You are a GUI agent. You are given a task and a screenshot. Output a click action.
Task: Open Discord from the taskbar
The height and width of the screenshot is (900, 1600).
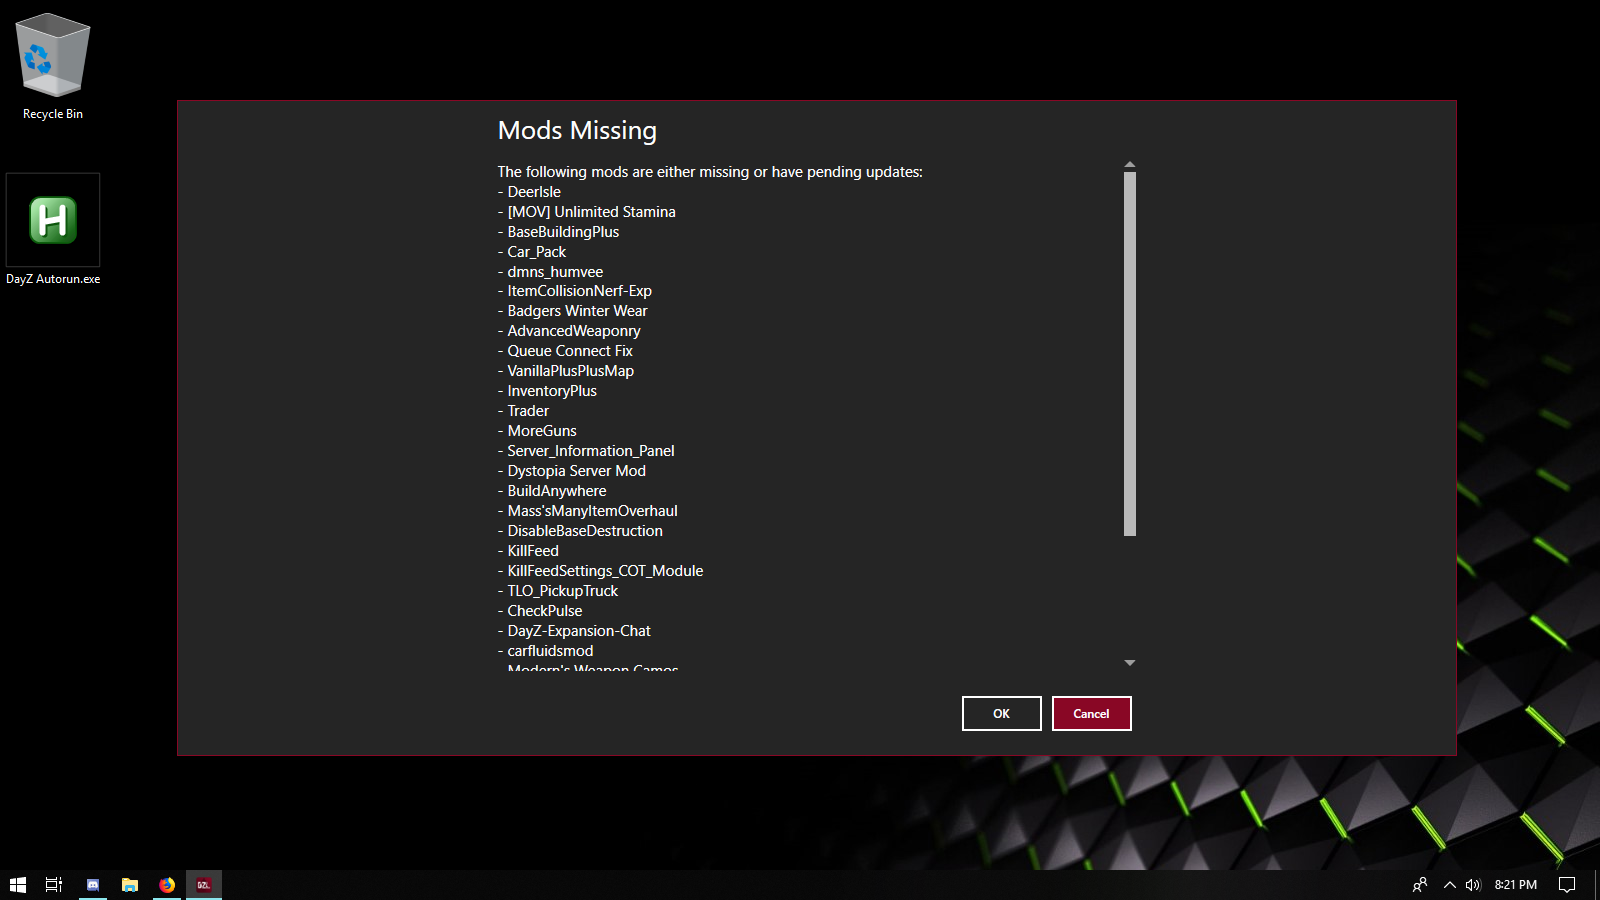point(93,885)
